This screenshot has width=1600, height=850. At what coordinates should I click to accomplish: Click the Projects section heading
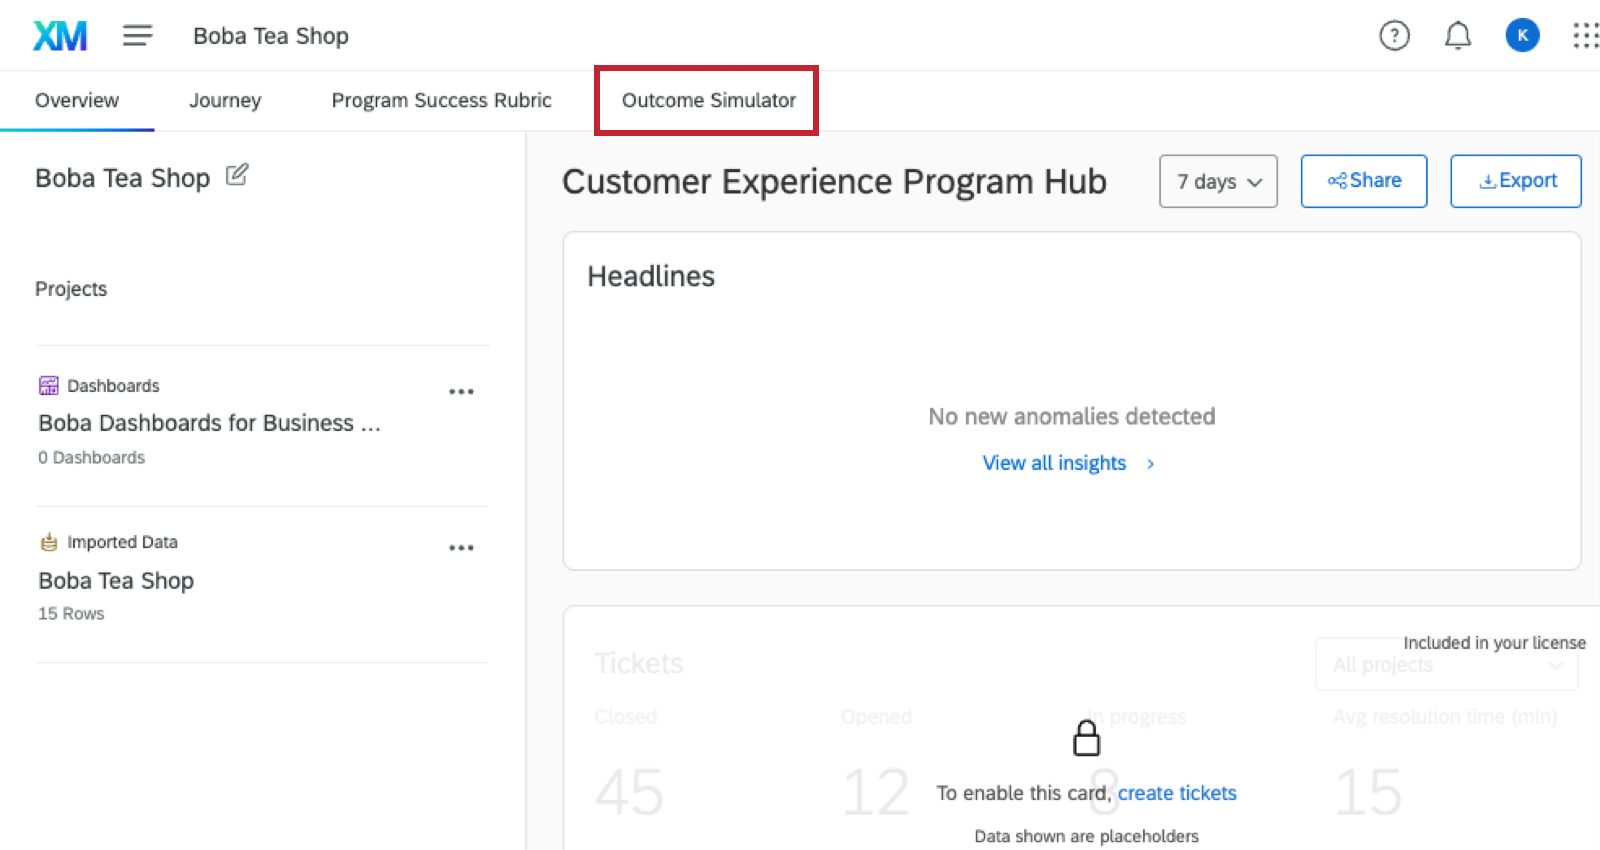(71, 289)
